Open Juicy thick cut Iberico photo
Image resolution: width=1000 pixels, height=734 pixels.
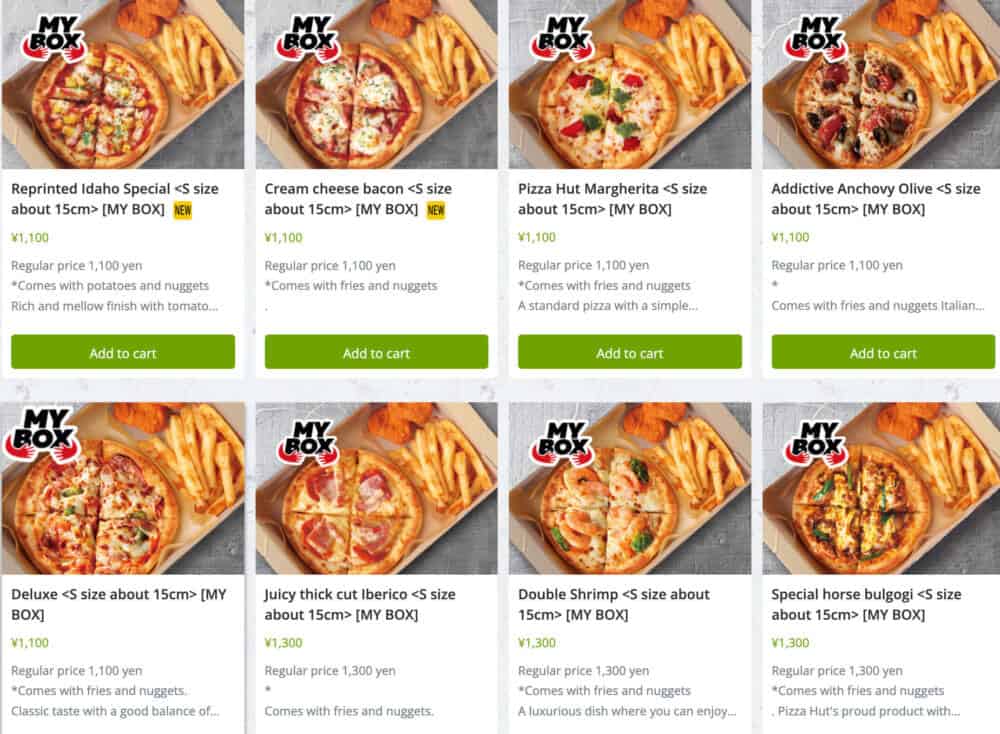tap(376, 488)
